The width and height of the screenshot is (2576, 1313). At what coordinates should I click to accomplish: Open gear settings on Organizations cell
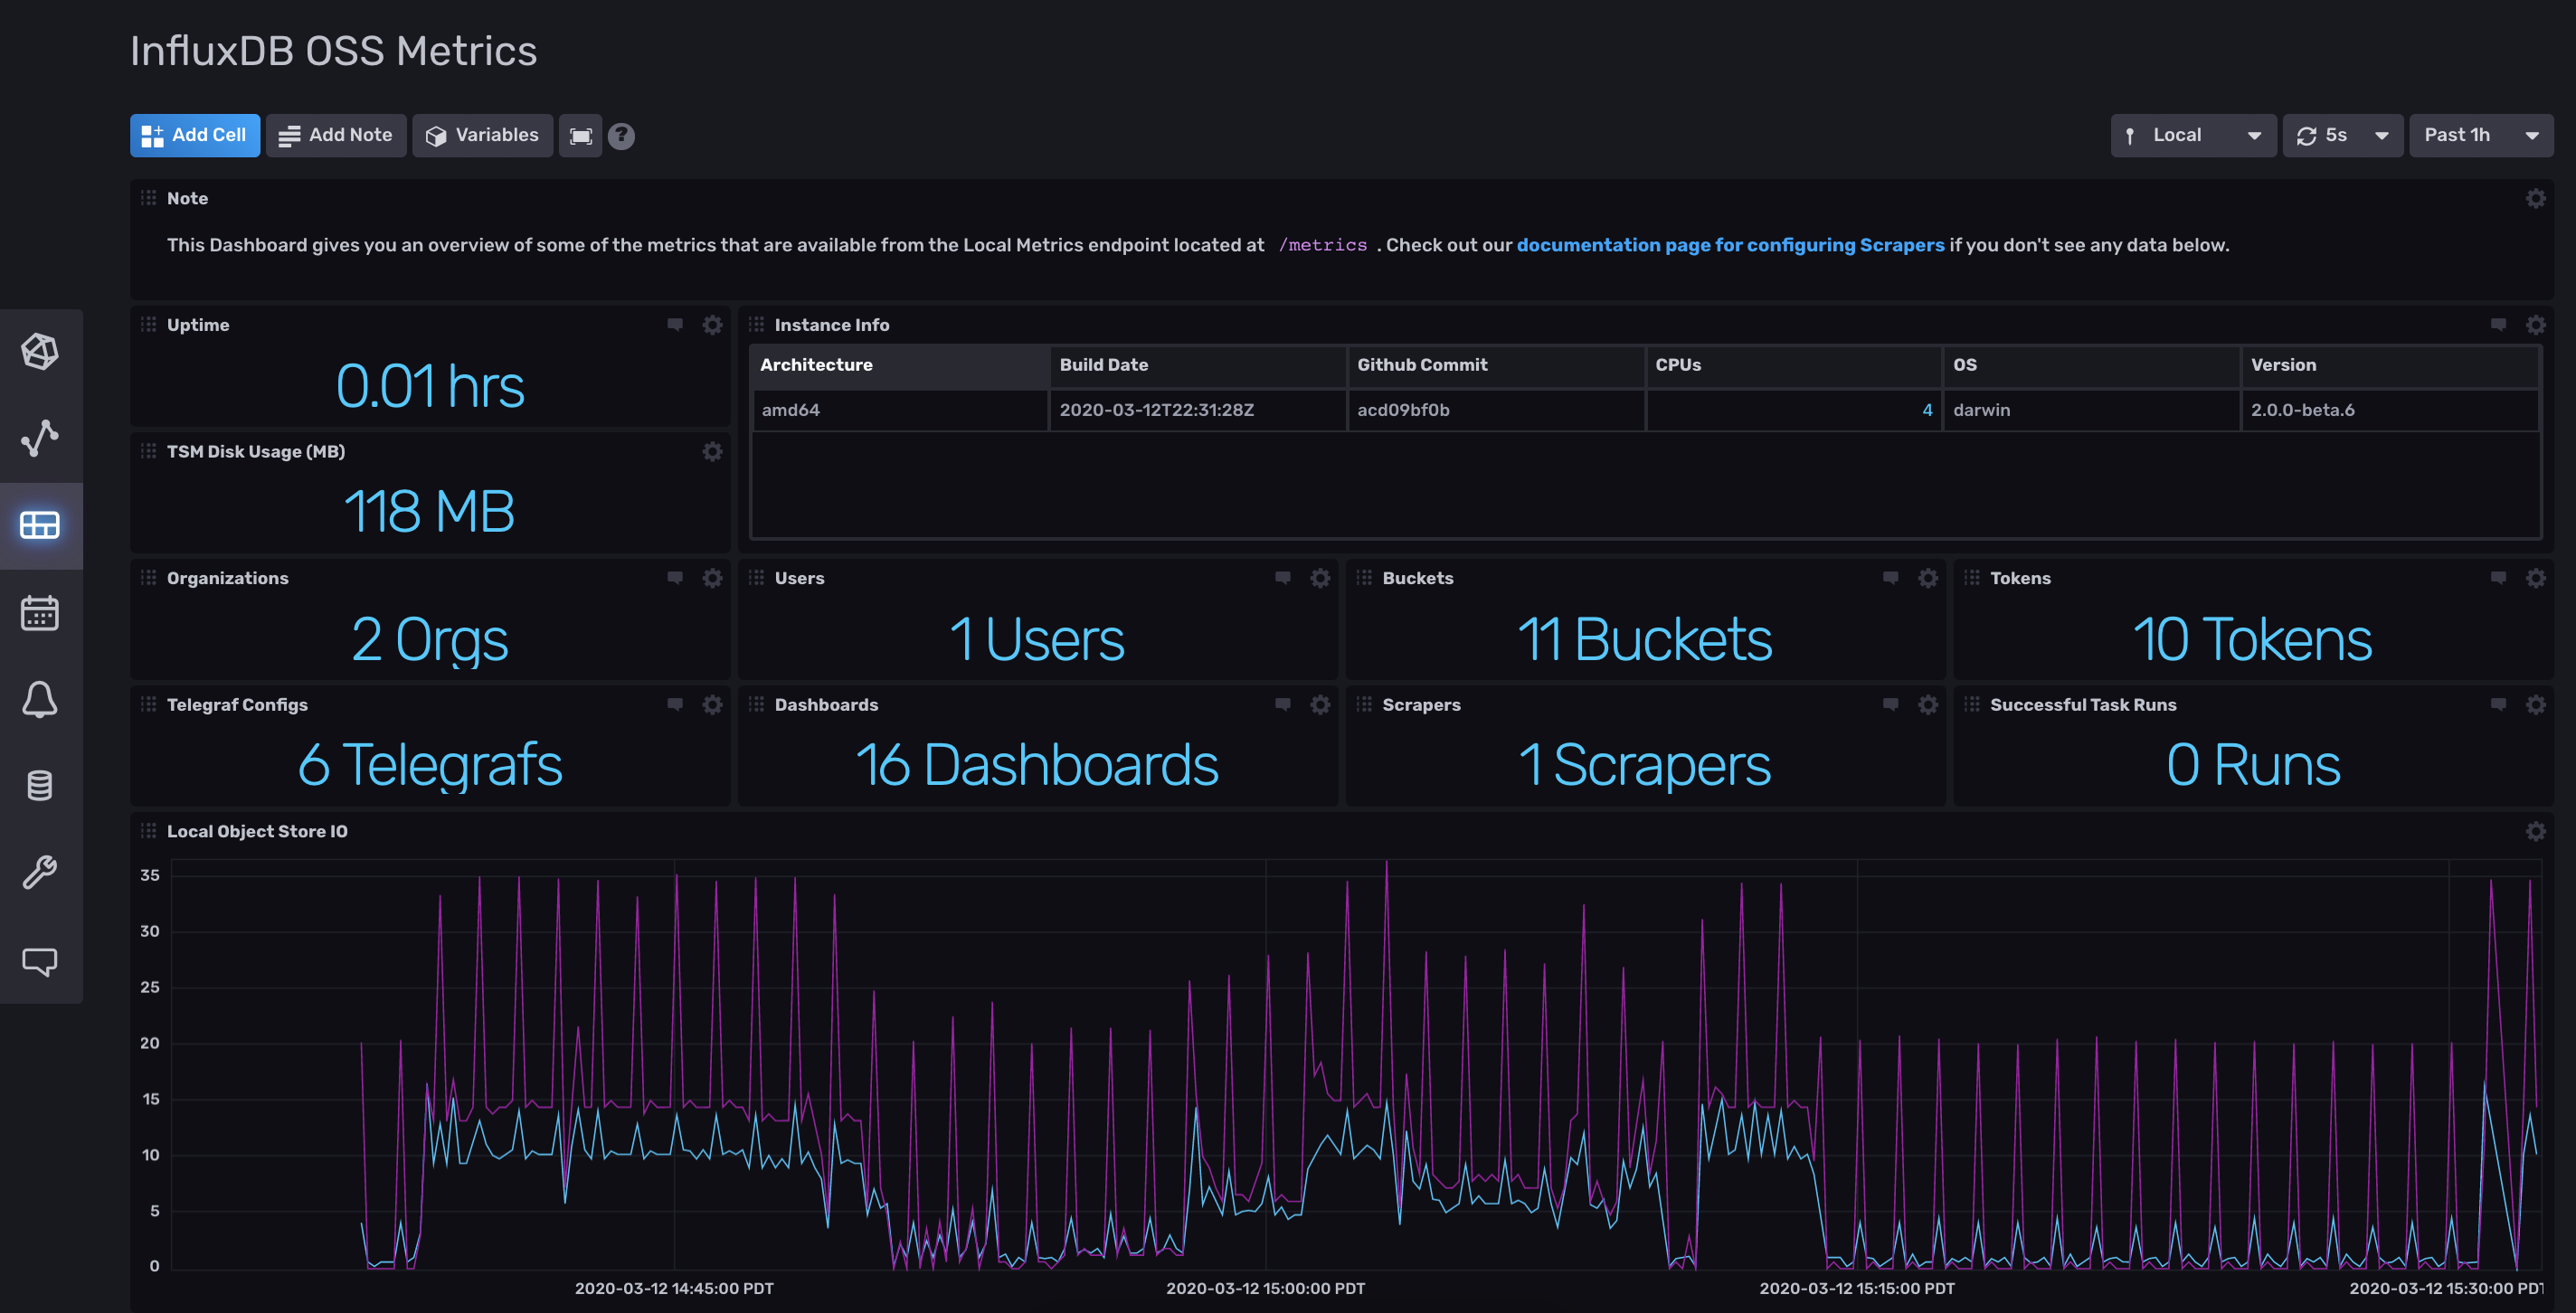712,578
